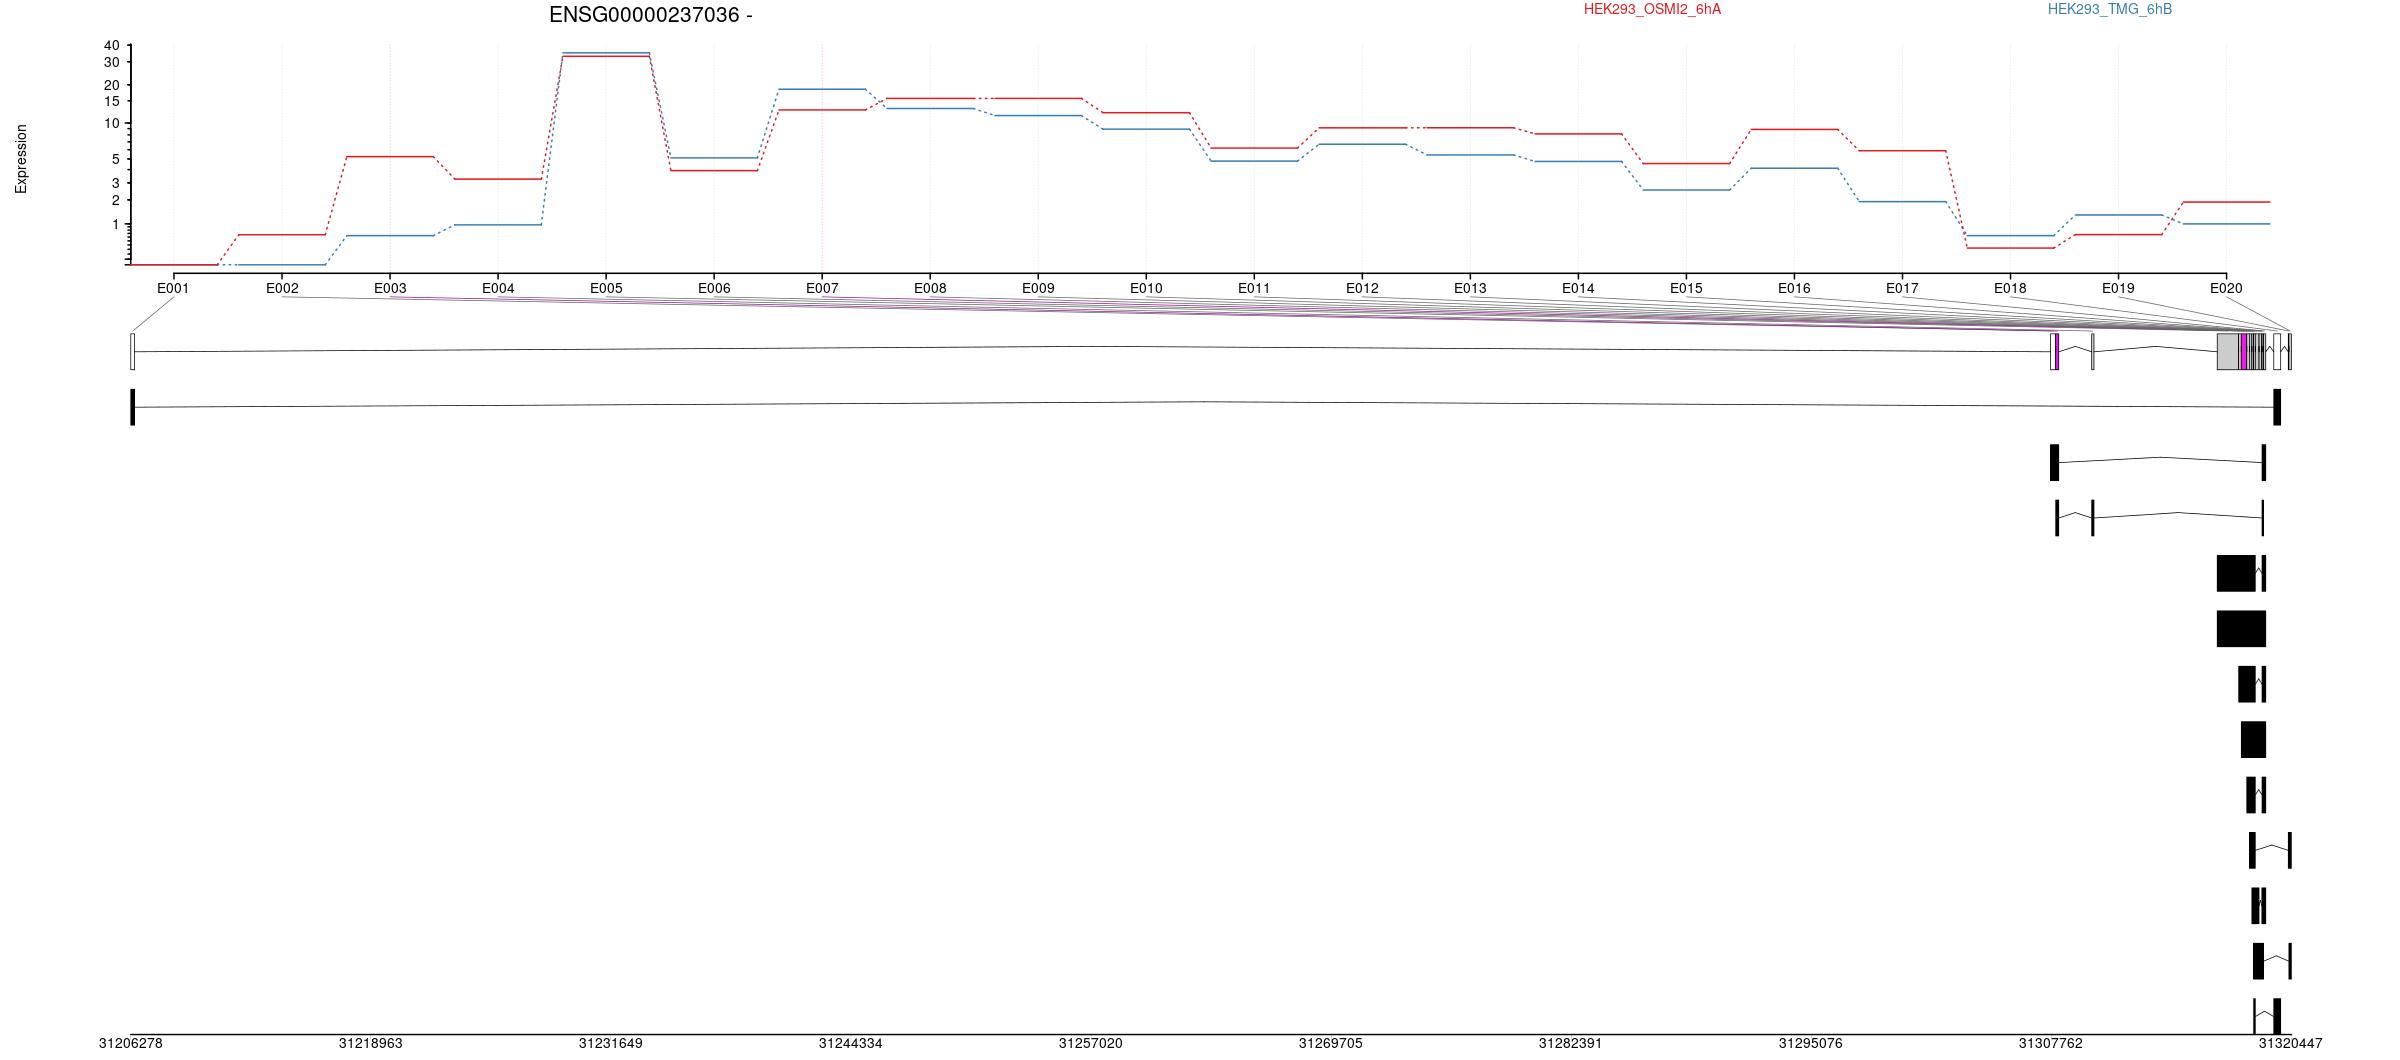Select the HEK293_TMG_6hB legend label
Viewport: 2400px width, 1060px height.
(x=2110, y=9)
